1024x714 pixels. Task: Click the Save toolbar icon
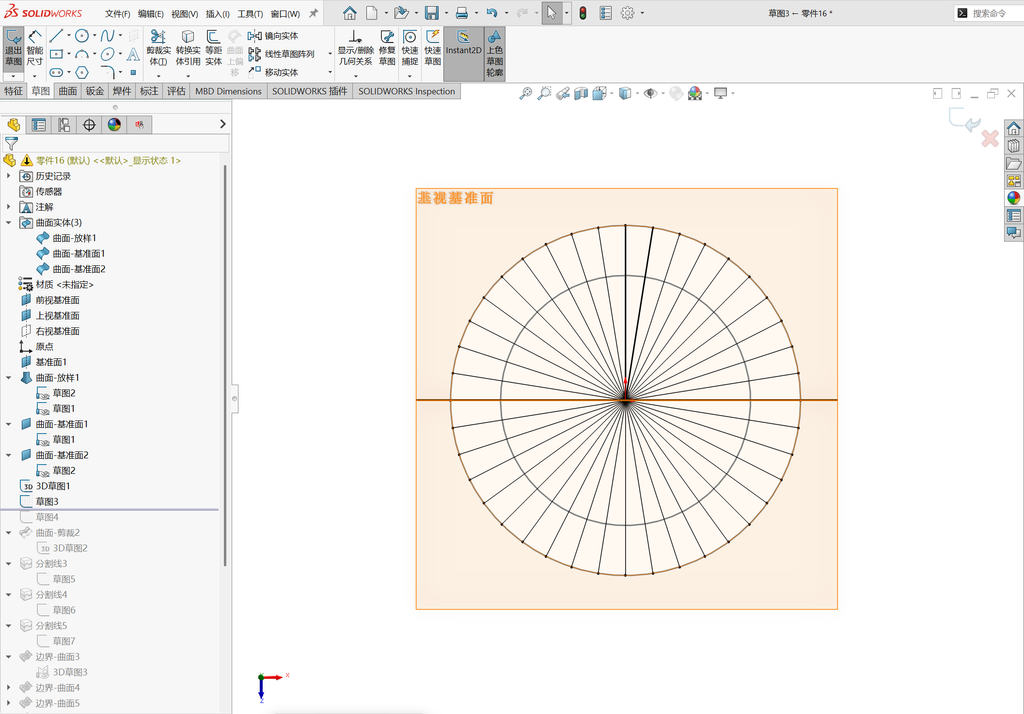click(431, 13)
